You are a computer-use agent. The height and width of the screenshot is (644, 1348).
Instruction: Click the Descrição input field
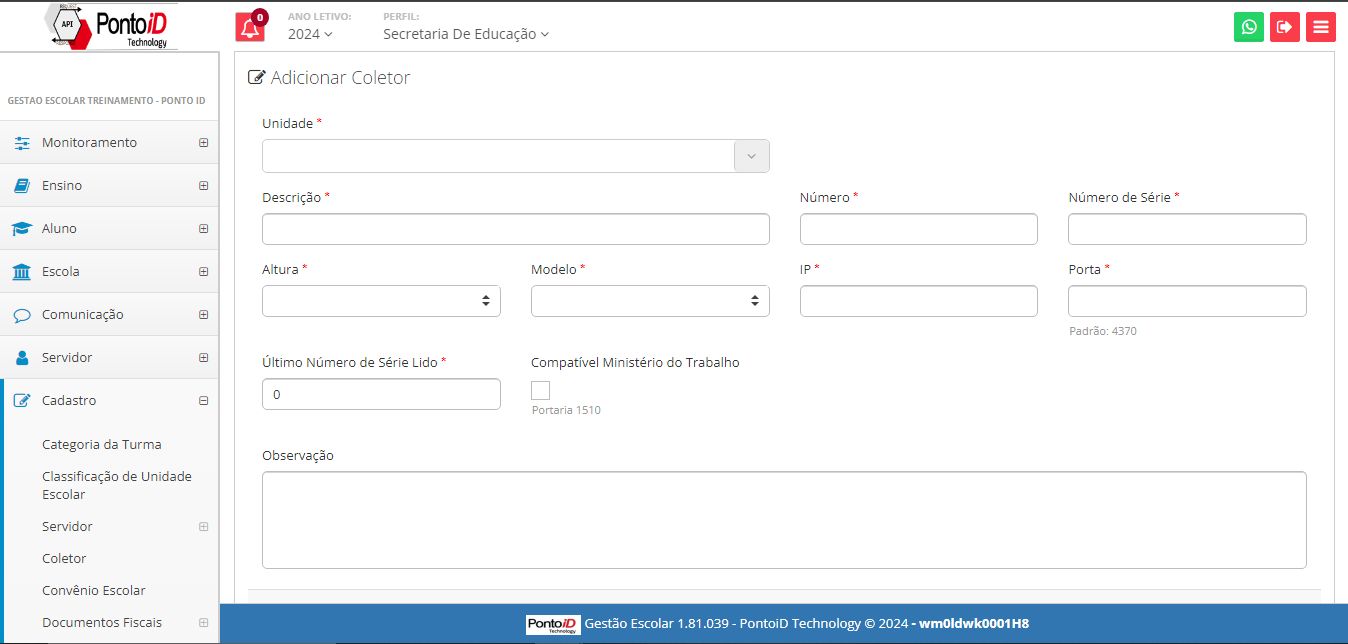[516, 229]
